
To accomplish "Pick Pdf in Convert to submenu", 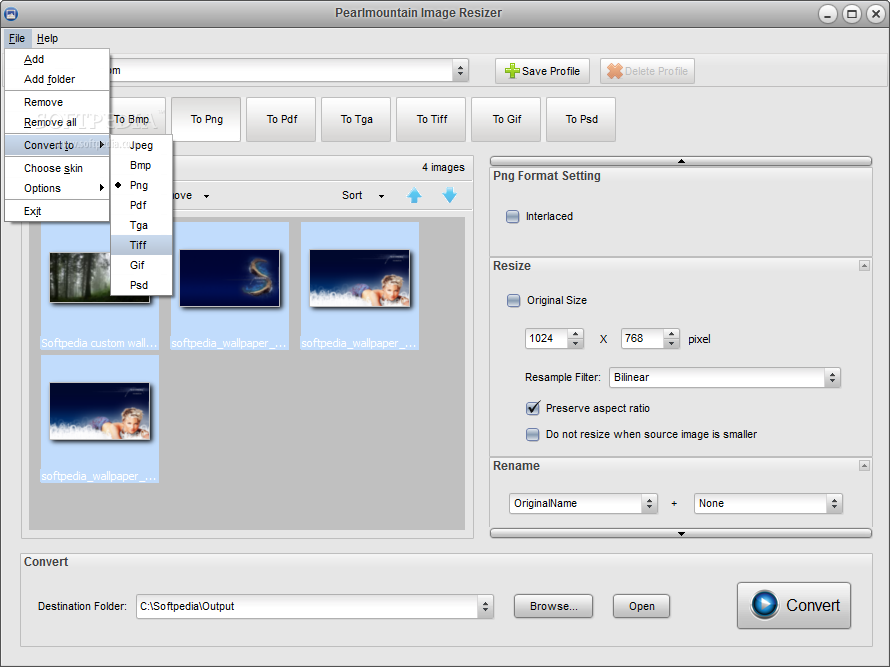I will (141, 205).
